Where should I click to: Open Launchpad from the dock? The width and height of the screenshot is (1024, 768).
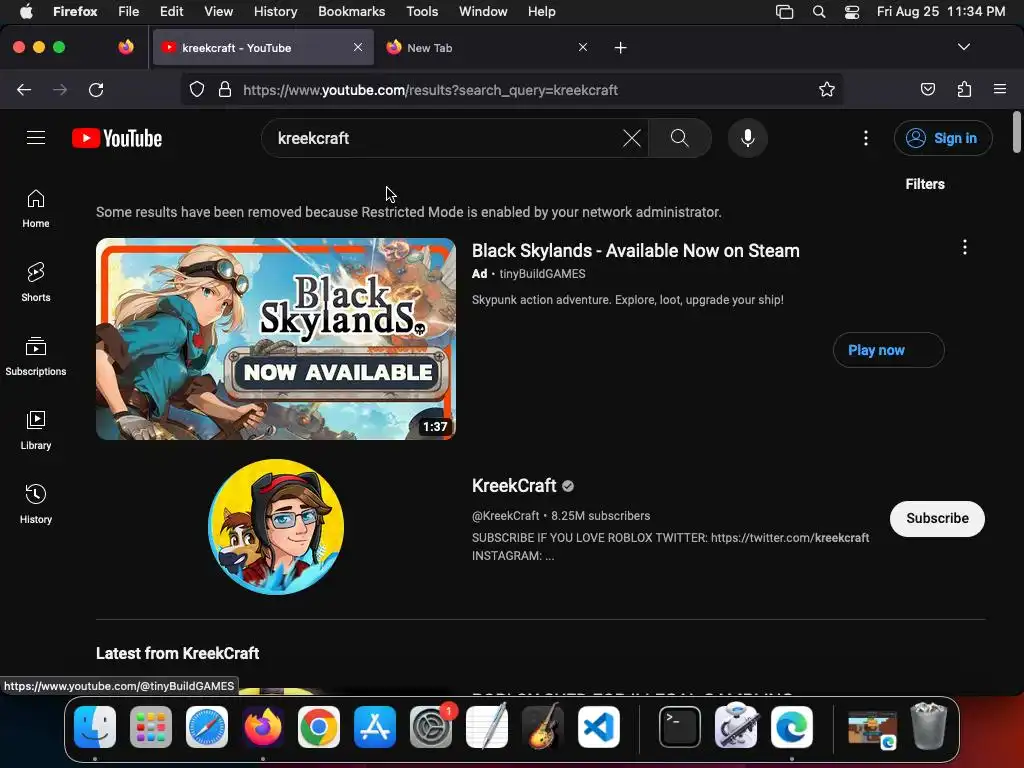(x=151, y=727)
